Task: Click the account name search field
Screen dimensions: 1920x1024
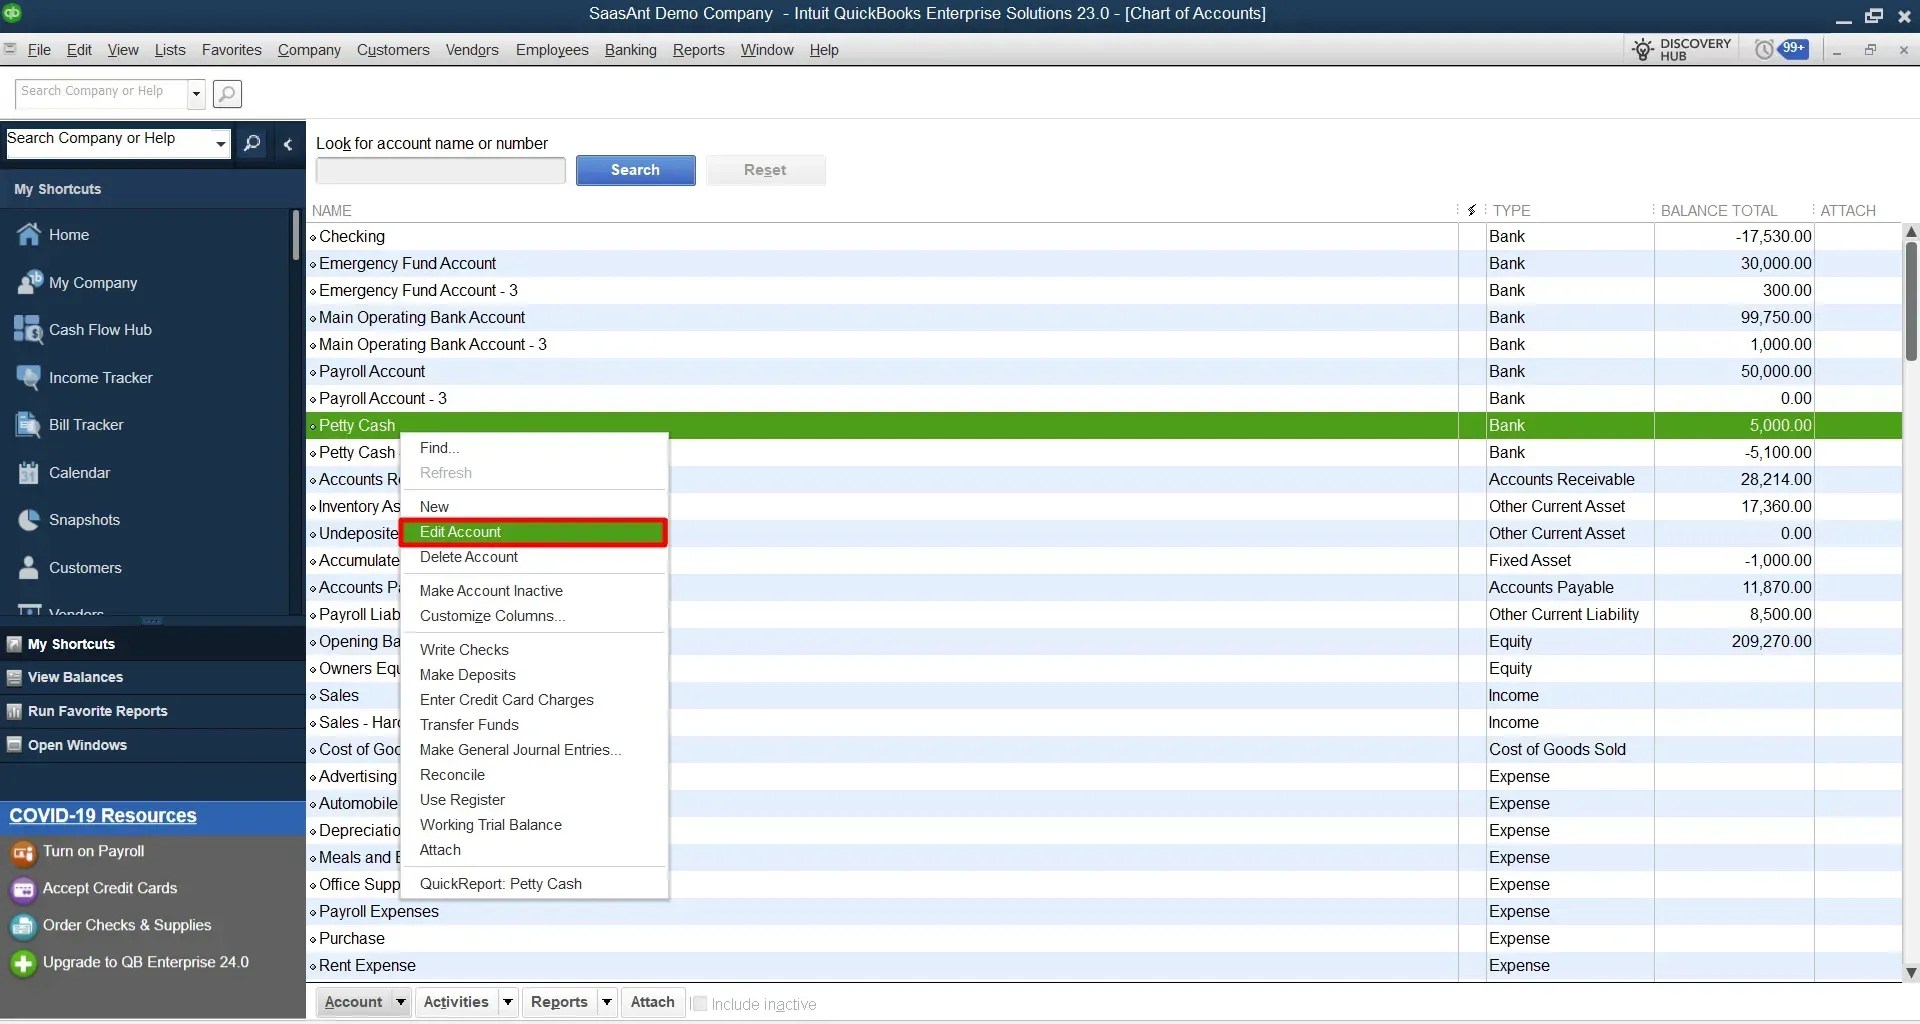Action: [440, 171]
